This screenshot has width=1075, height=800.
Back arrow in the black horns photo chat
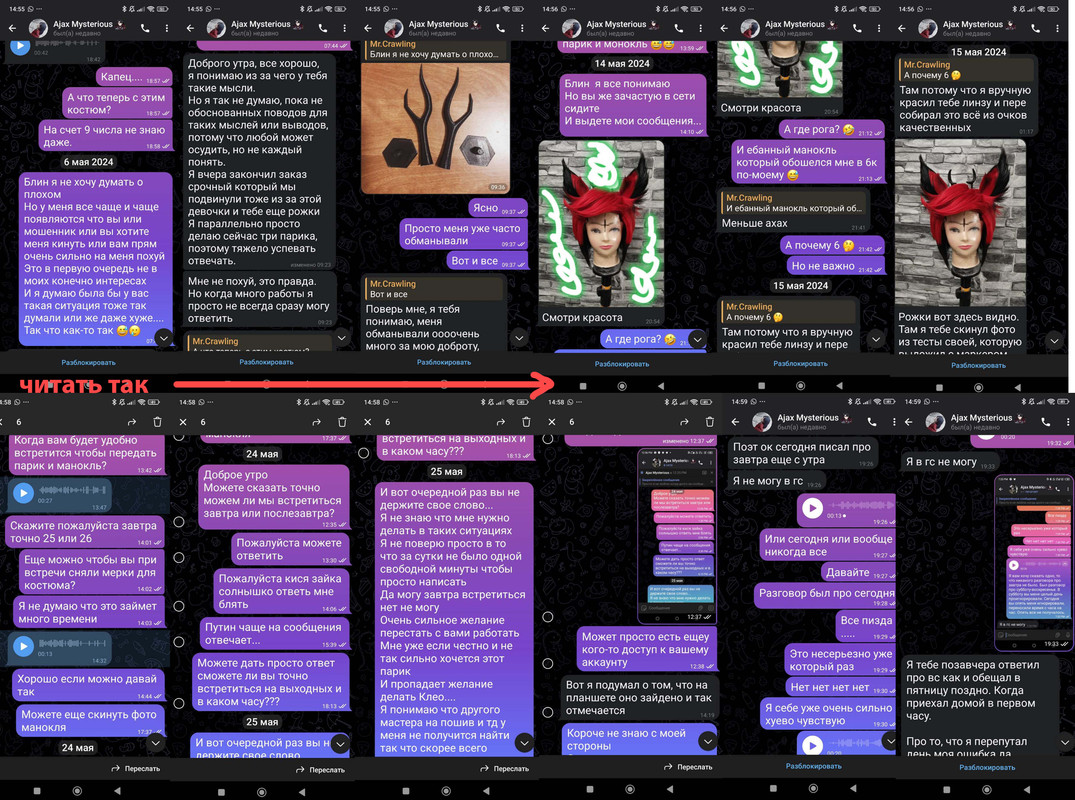pyautogui.click(x=367, y=28)
